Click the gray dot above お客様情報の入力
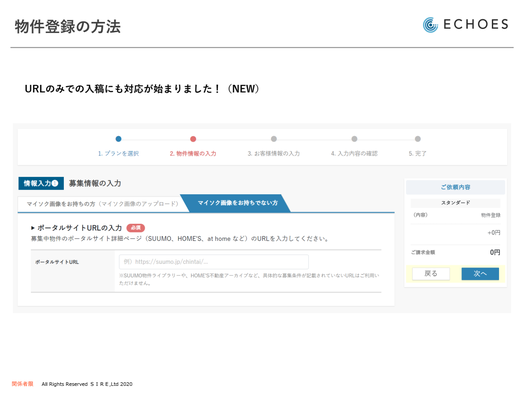 click(274, 139)
